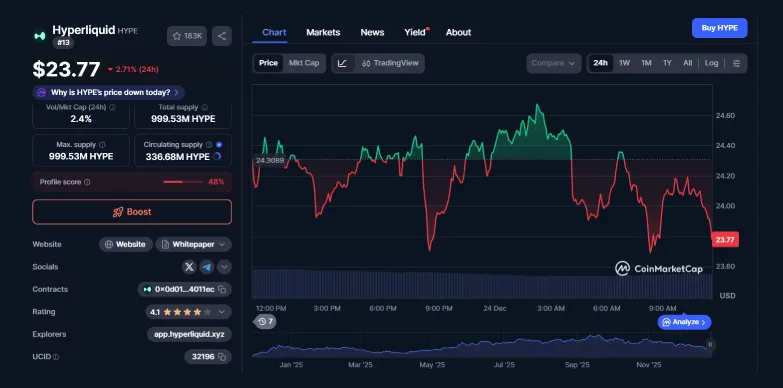Viewport: 783px width, 388px height.
Task: Toggle Log scale on the chart
Action: 712,63
